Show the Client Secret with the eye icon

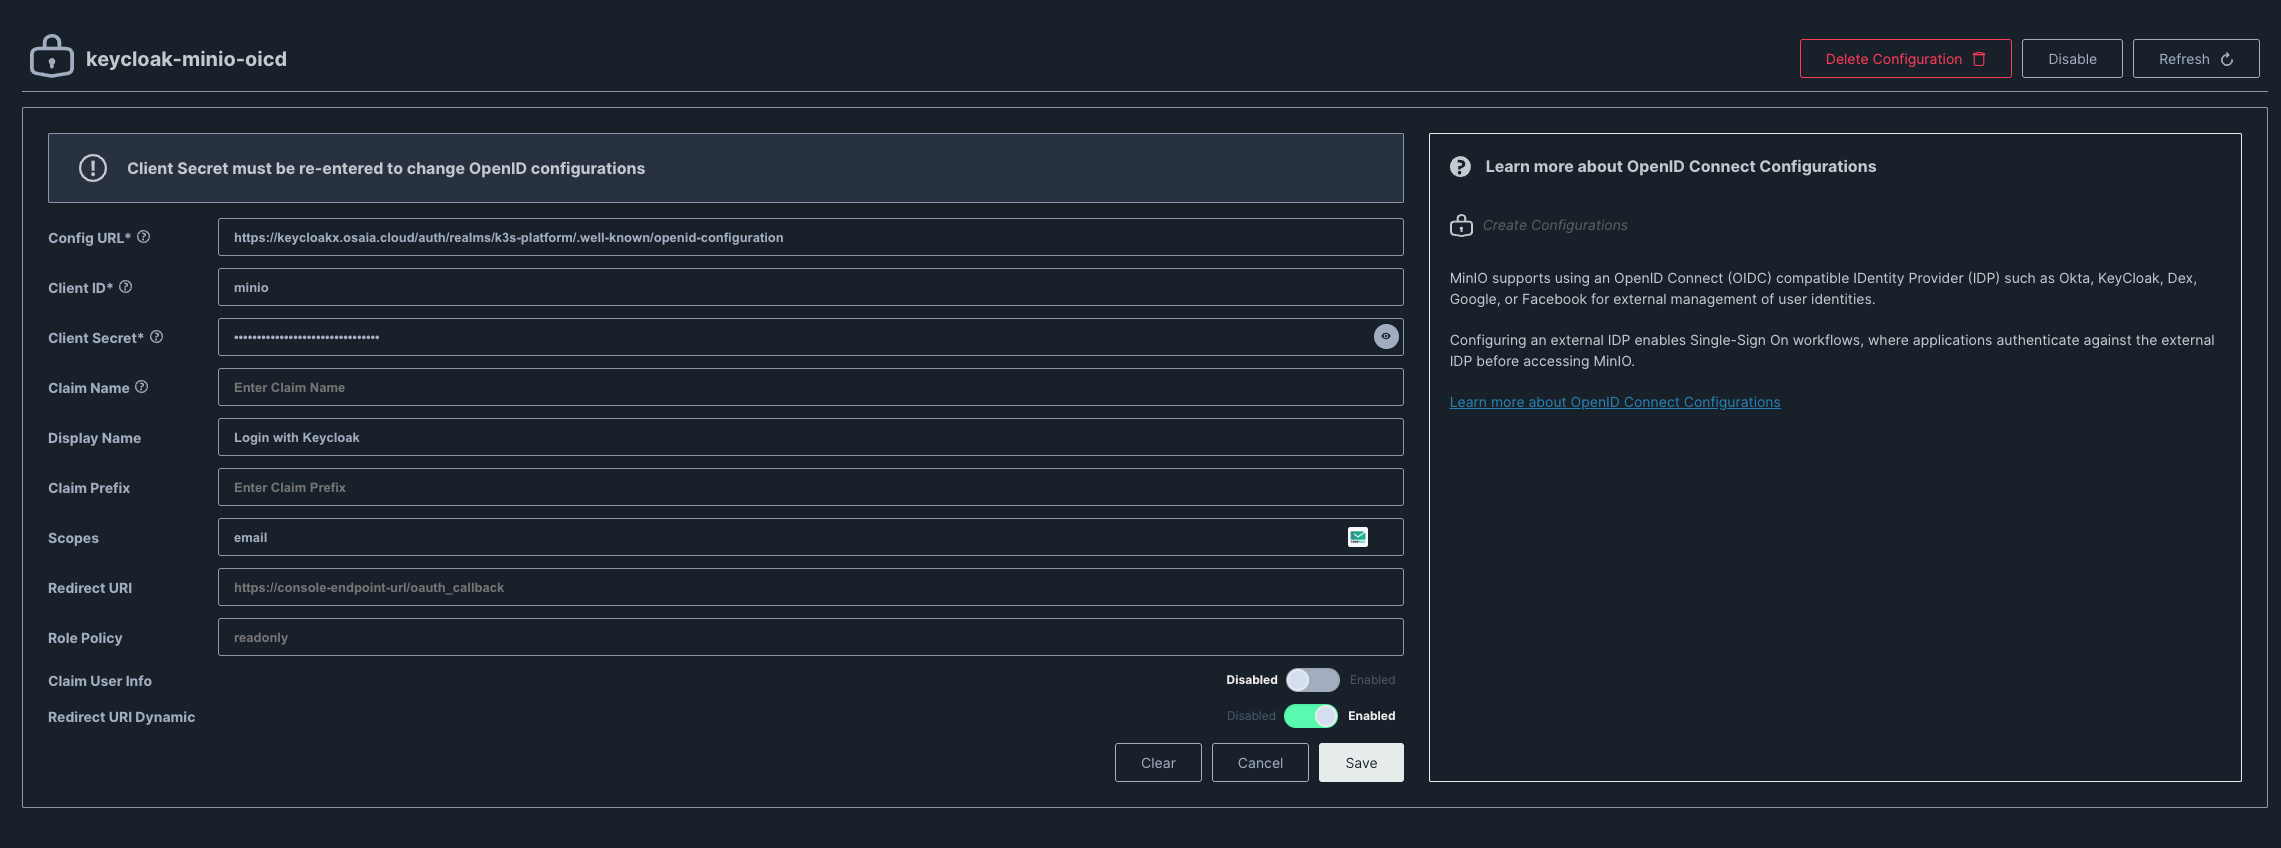(x=1386, y=337)
